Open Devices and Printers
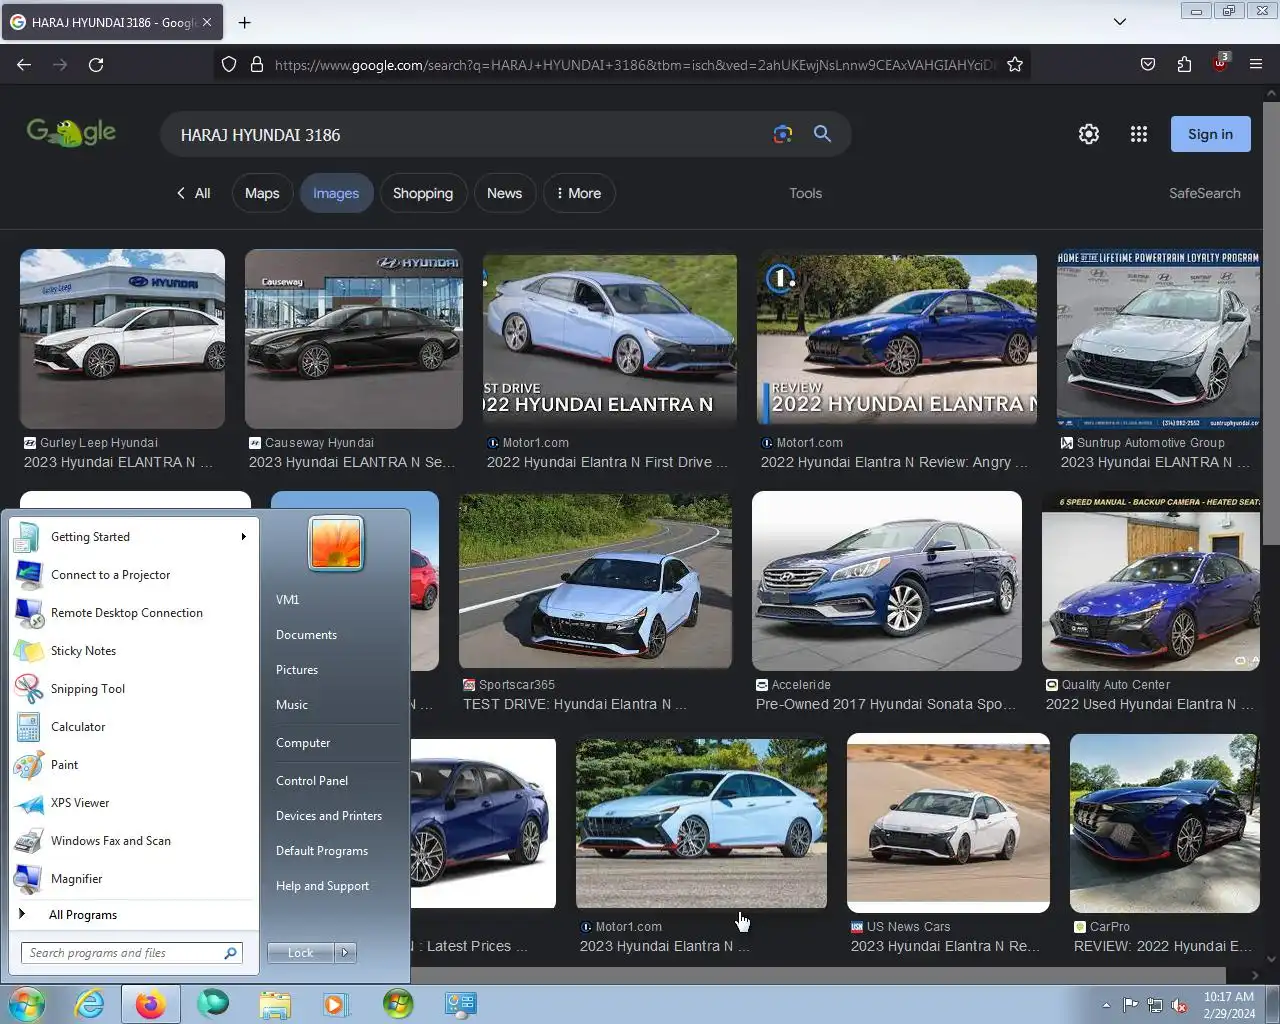Screen dimensions: 1280x1024 pos(335,816)
